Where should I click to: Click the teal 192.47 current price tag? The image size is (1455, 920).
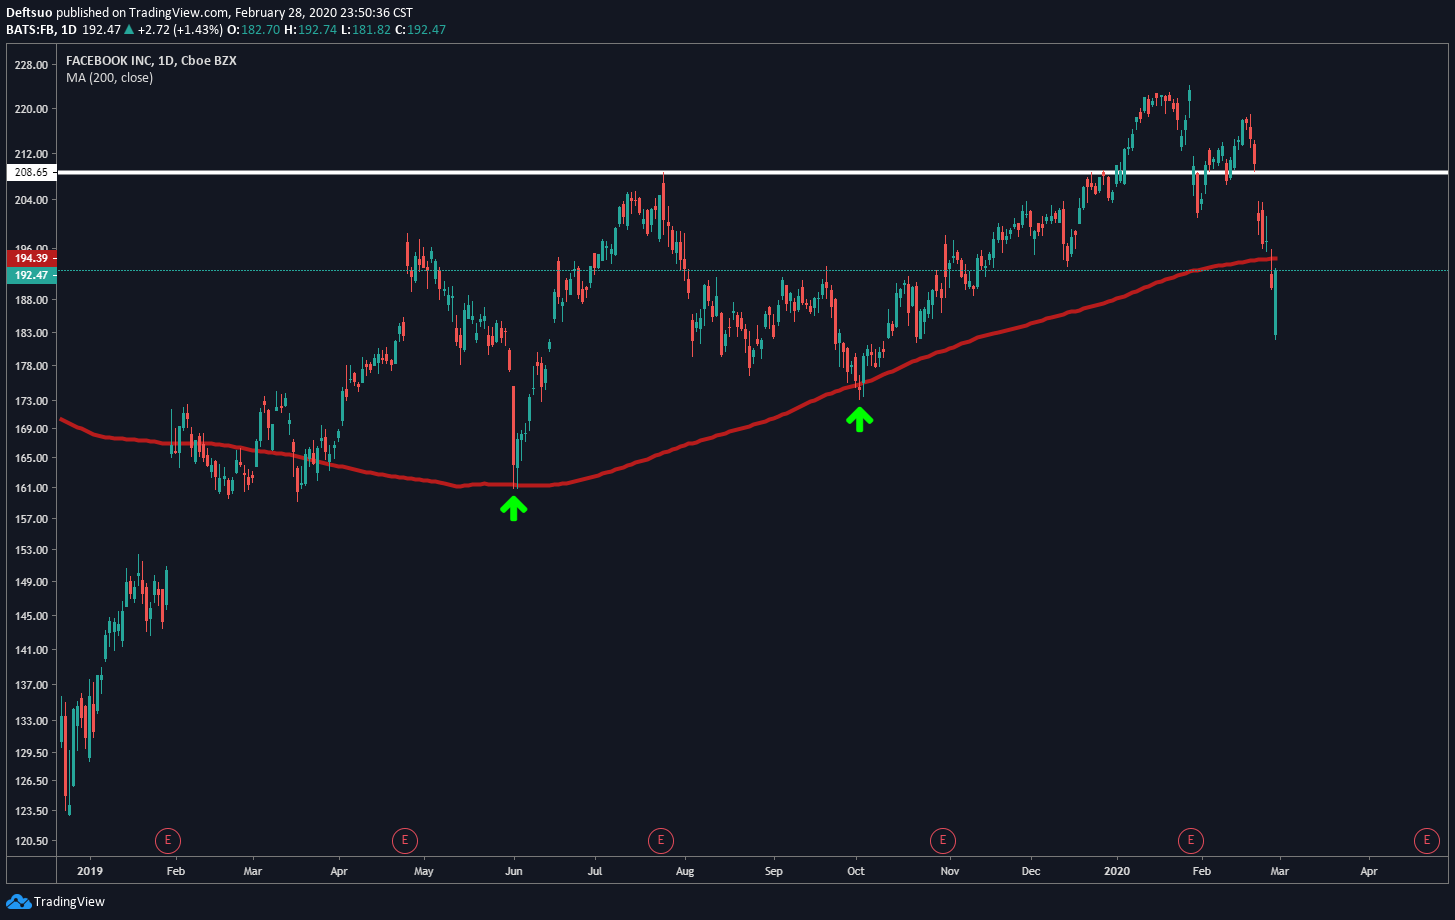[x=30, y=274]
